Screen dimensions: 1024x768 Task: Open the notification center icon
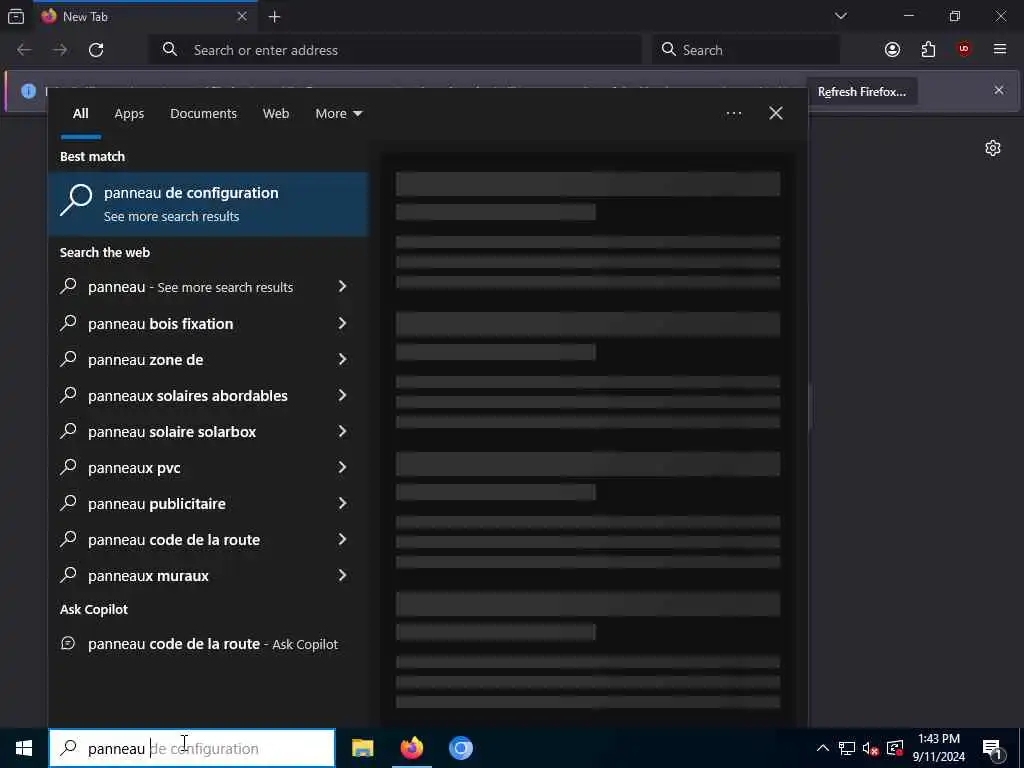click(x=992, y=748)
